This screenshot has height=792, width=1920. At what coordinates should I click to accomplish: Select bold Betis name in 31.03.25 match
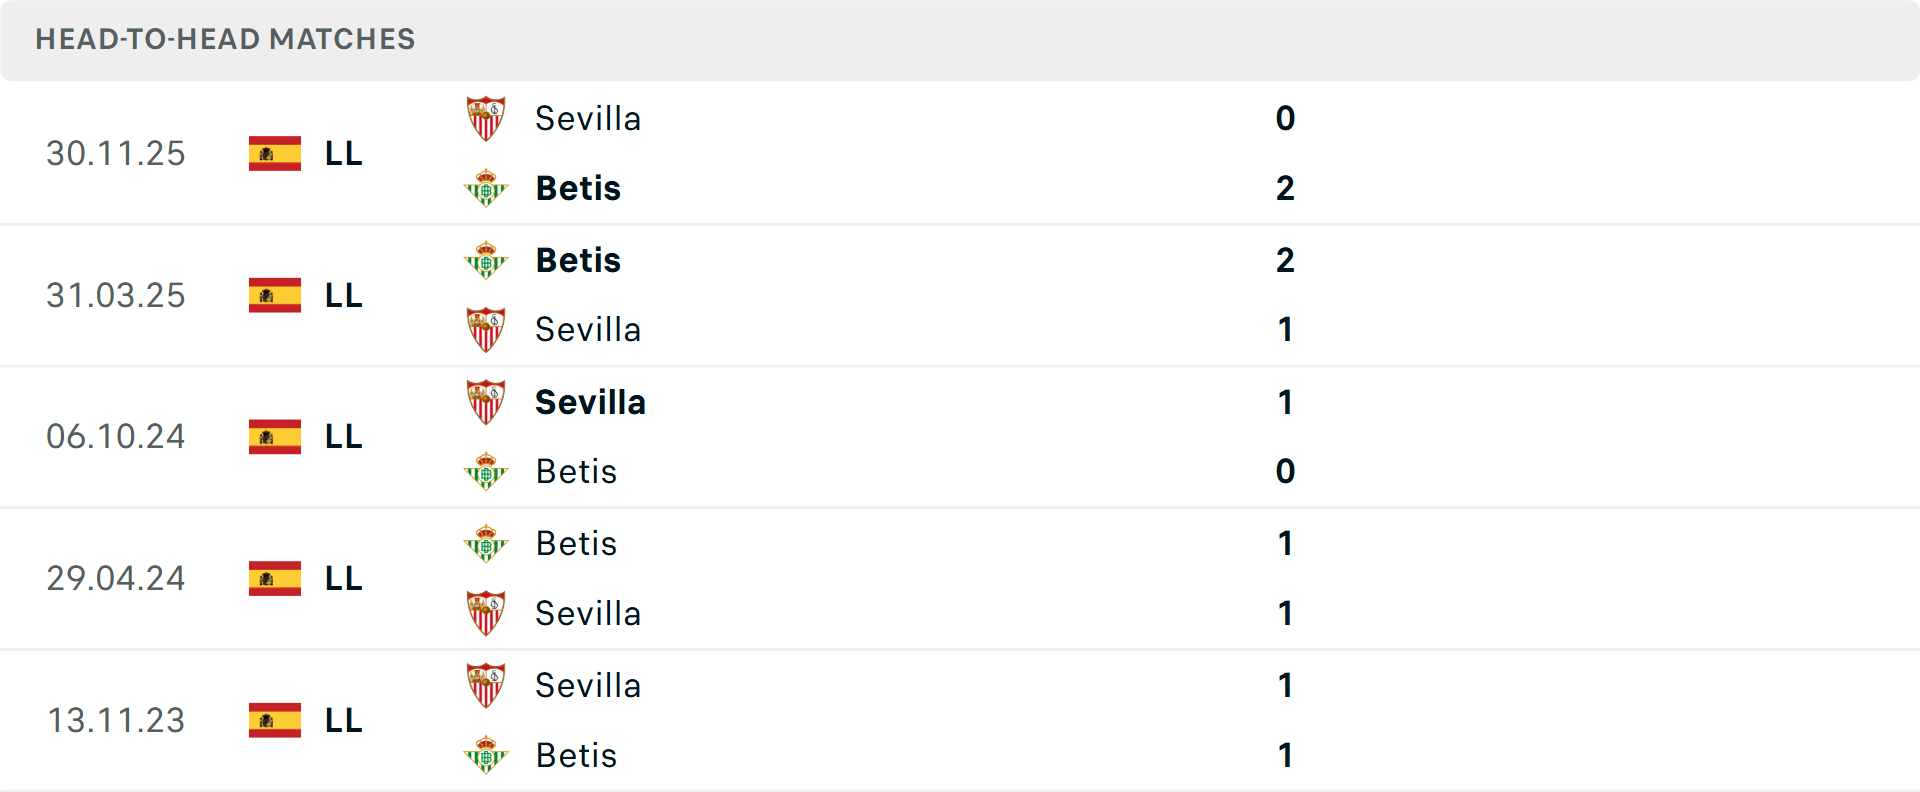578,260
